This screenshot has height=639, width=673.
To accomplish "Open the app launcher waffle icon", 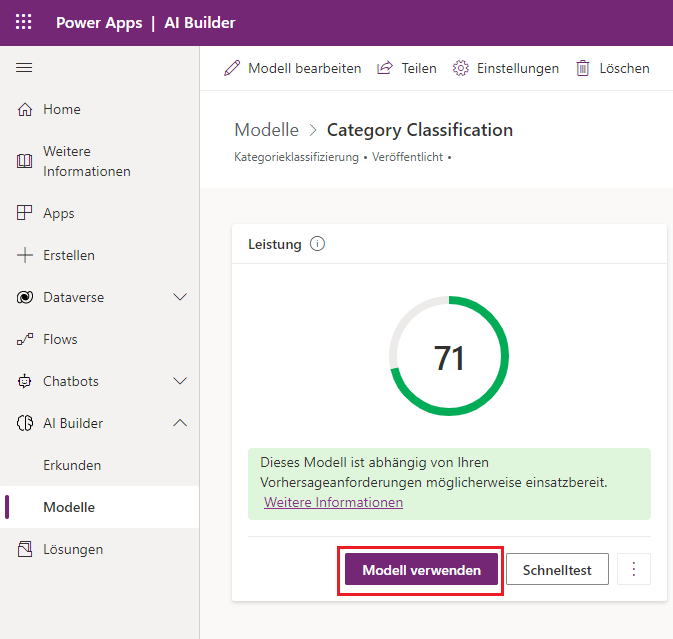I will pos(24,22).
